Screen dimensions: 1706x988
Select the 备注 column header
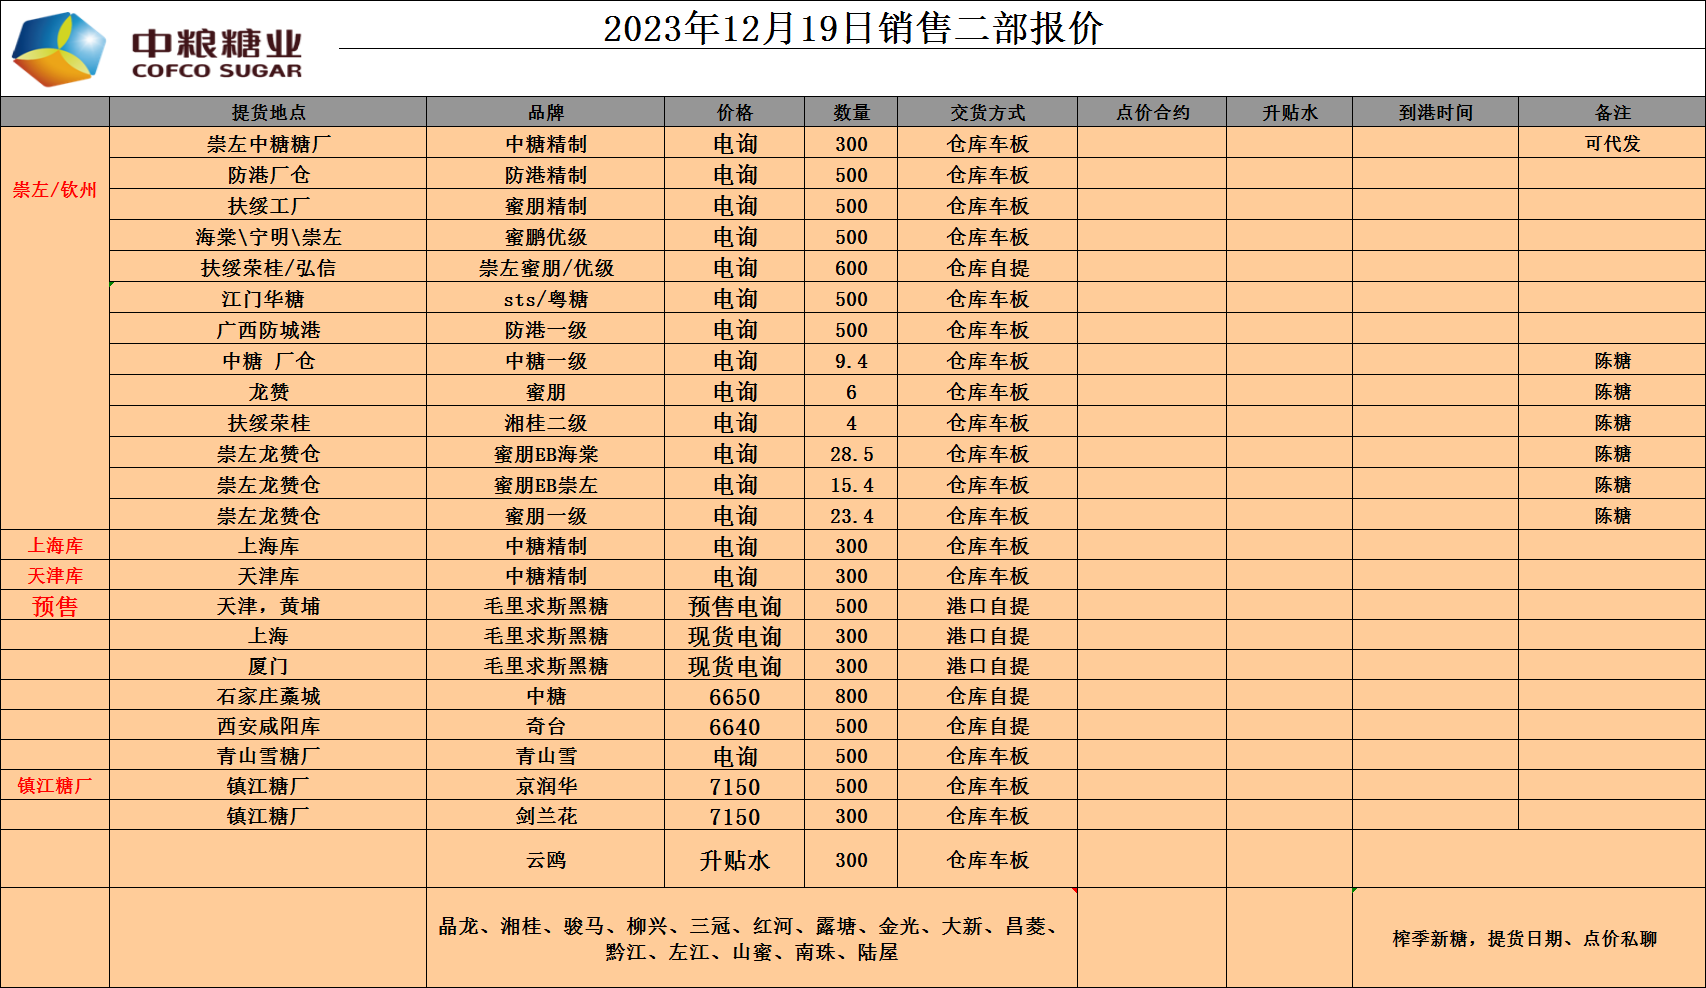[x=1612, y=113]
